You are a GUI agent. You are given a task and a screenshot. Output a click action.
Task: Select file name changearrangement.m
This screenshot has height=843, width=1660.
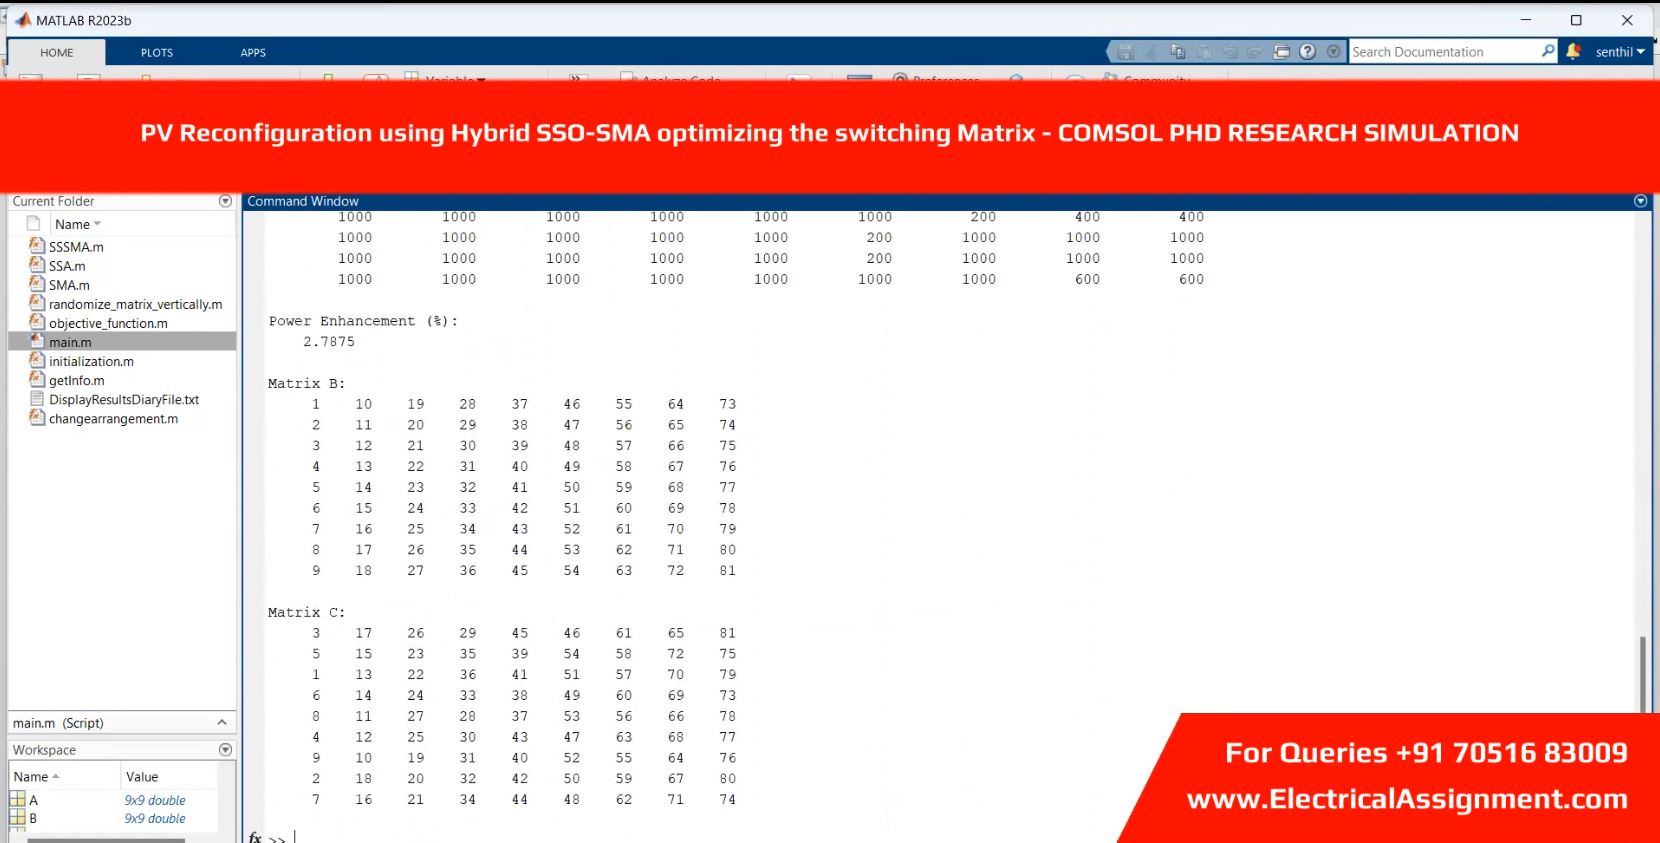(113, 418)
